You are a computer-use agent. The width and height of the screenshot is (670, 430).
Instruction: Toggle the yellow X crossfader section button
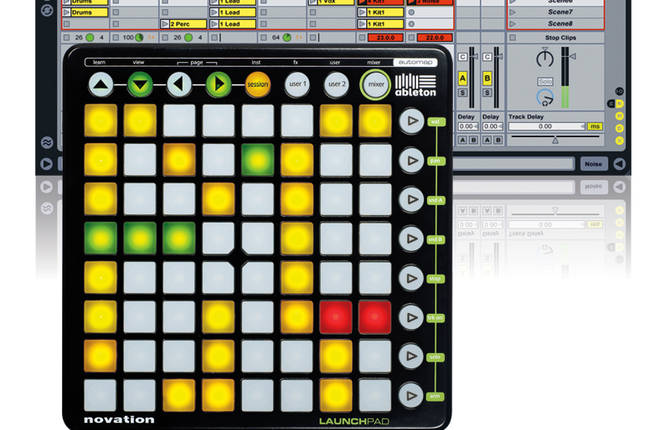pos(620,140)
